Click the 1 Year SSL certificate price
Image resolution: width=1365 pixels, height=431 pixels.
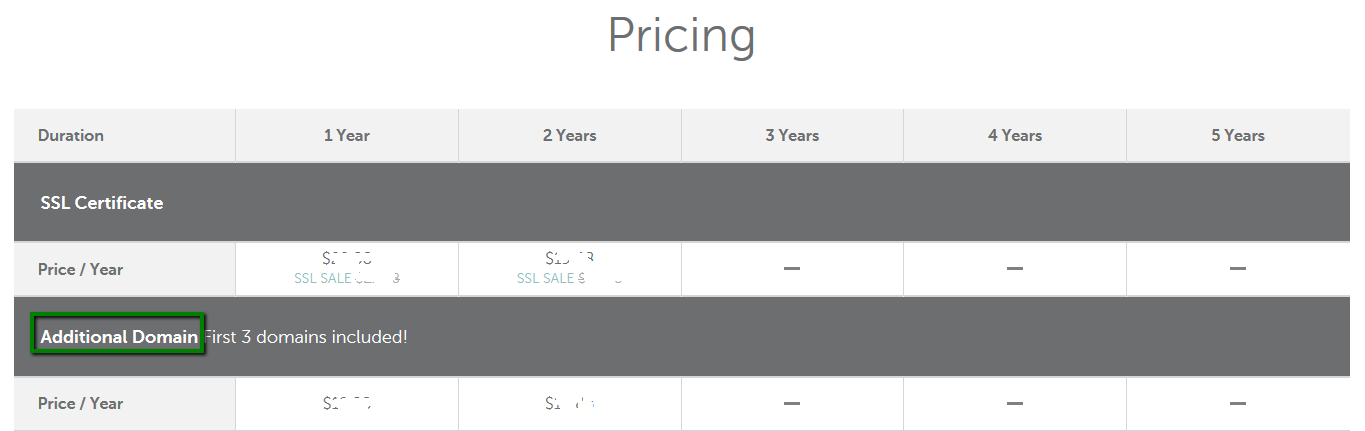coord(347,258)
